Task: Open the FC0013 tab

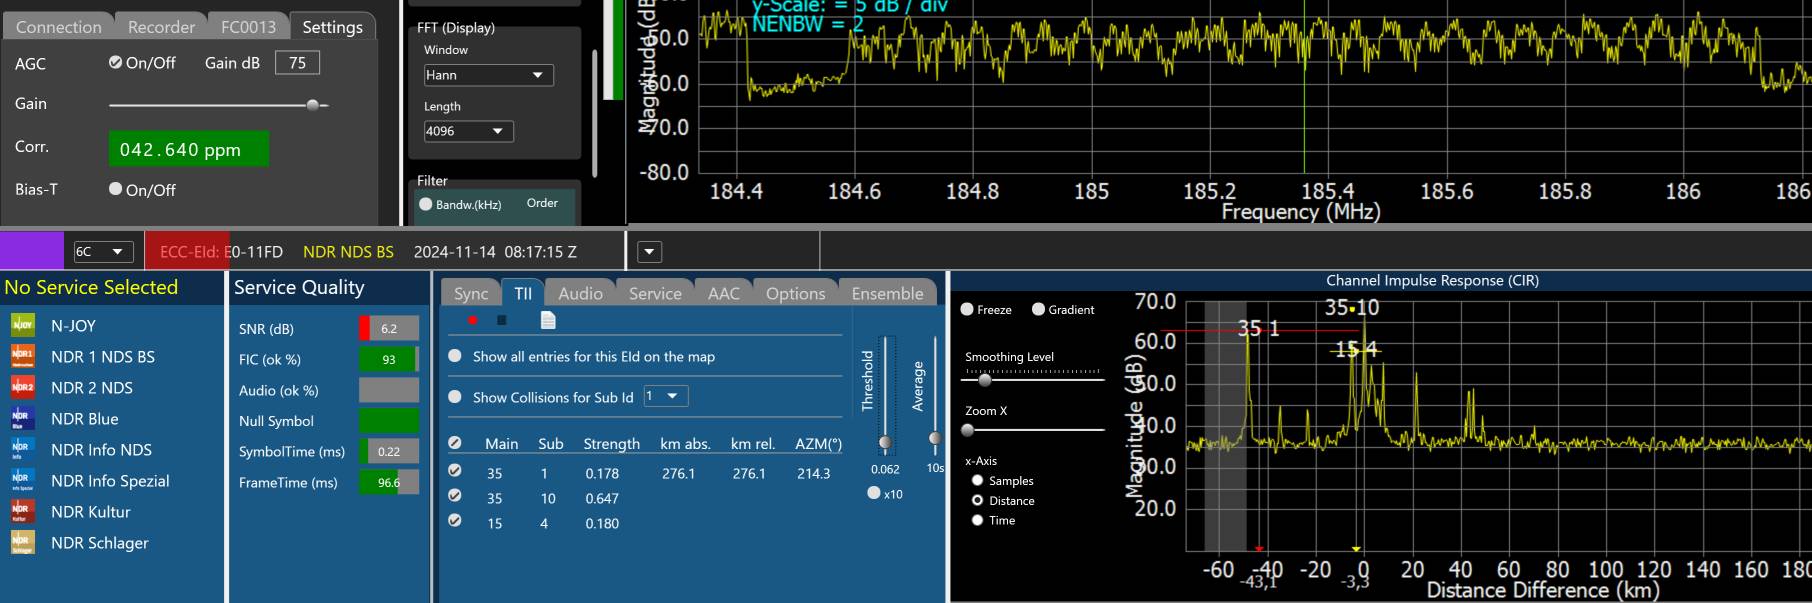Action: [x=248, y=27]
